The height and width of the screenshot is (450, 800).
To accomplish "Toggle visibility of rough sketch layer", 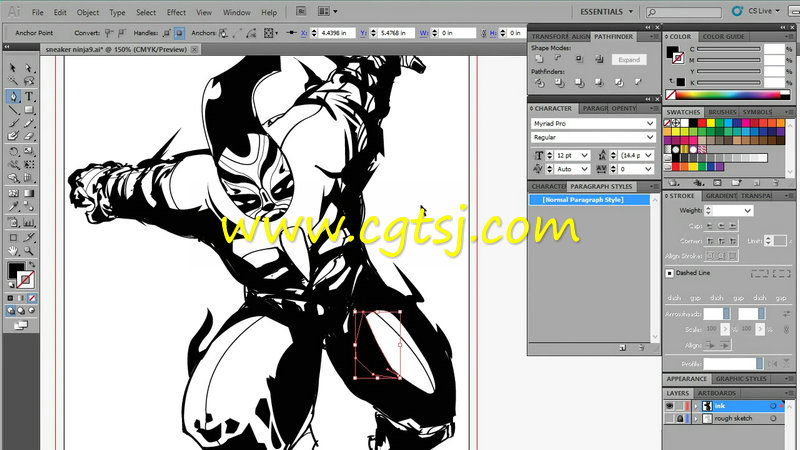I will point(669,418).
